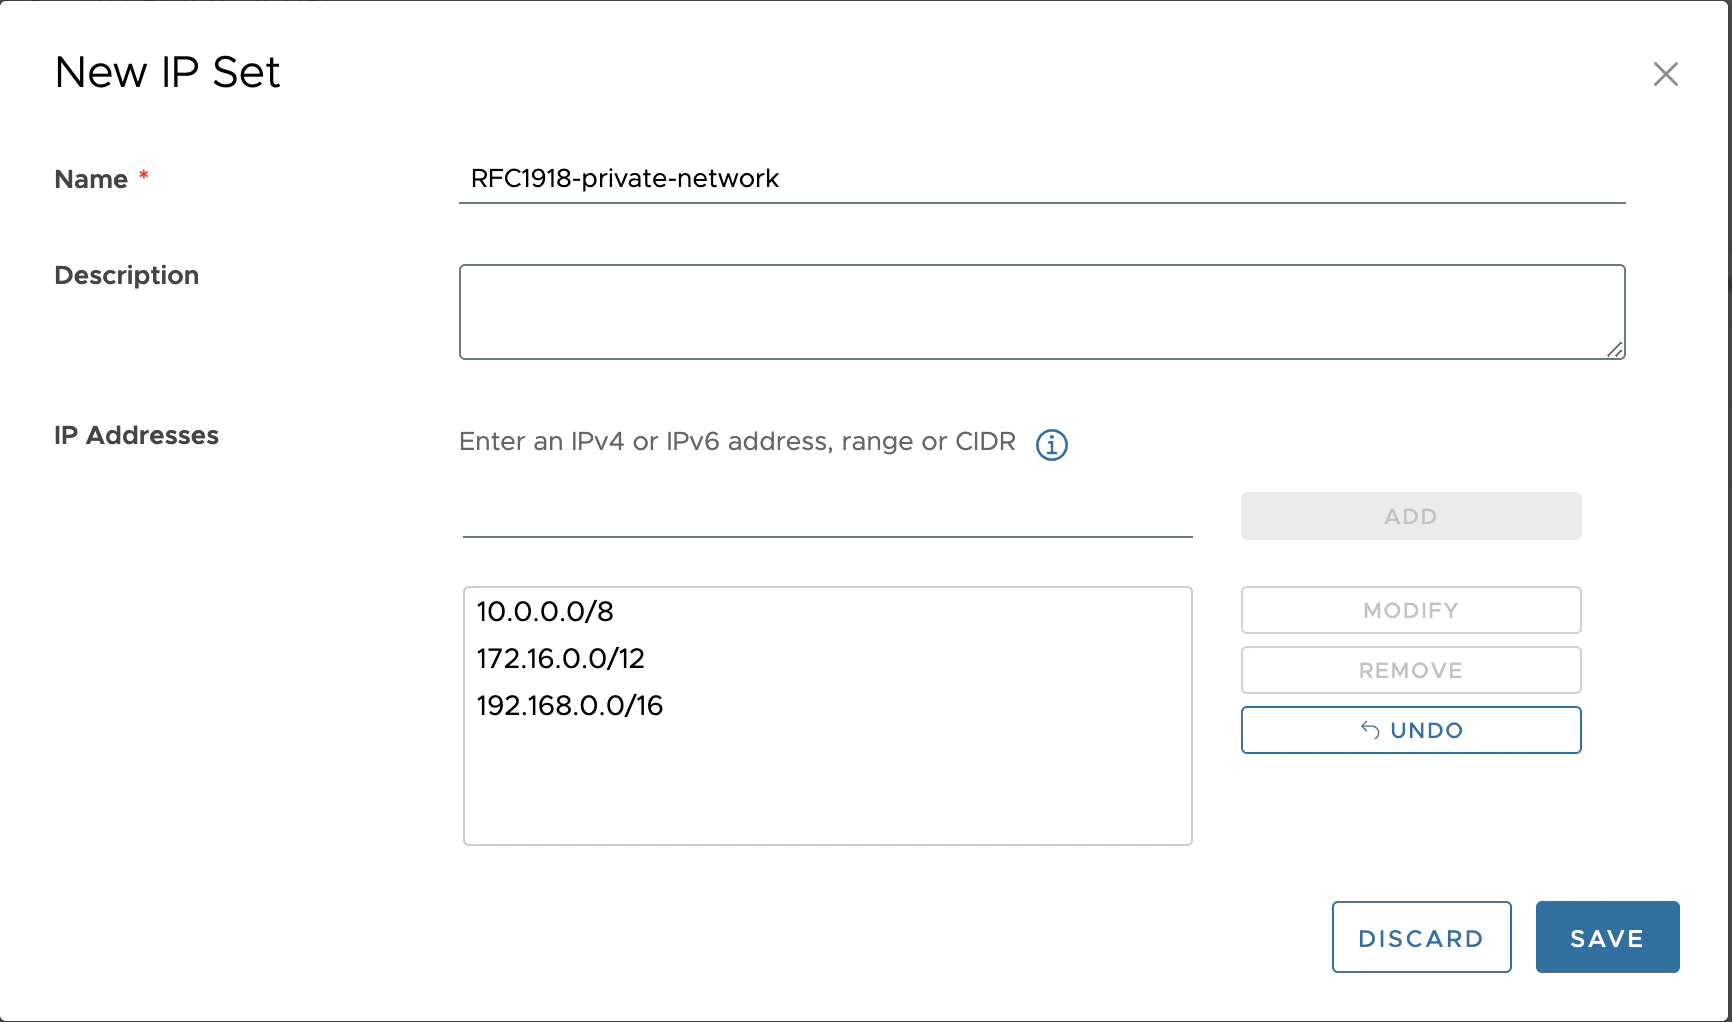The height and width of the screenshot is (1022, 1732).
Task: Focus the IP address entry field
Action: [827, 516]
